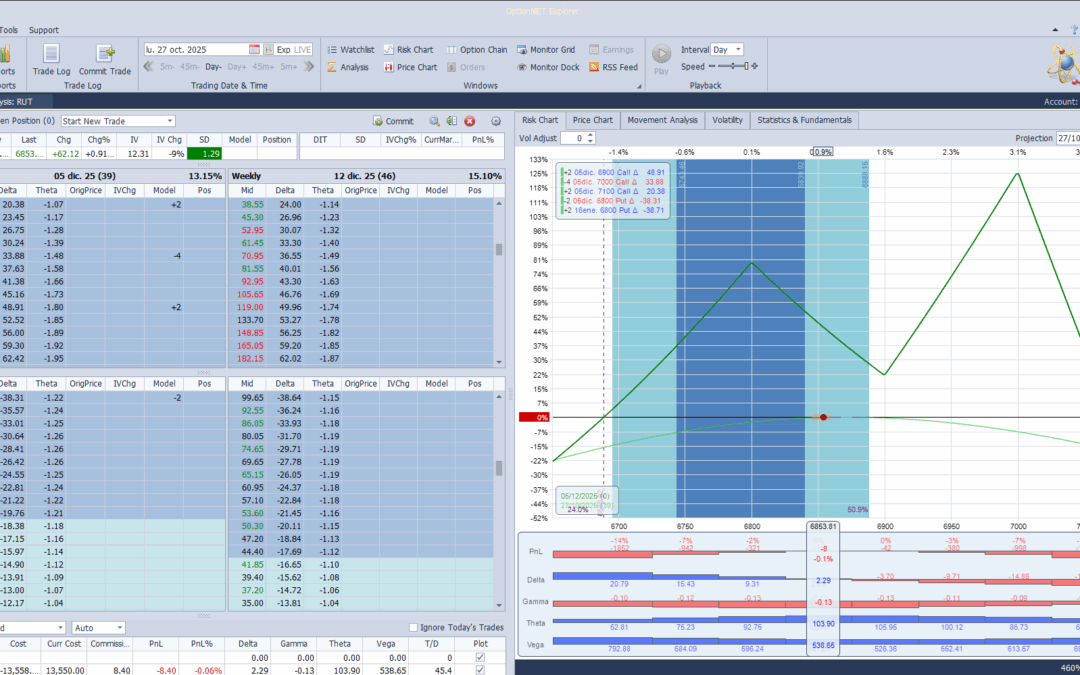This screenshot has height=675, width=1080.
Task: Start playback with the Play button
Action: click(661, 59)
